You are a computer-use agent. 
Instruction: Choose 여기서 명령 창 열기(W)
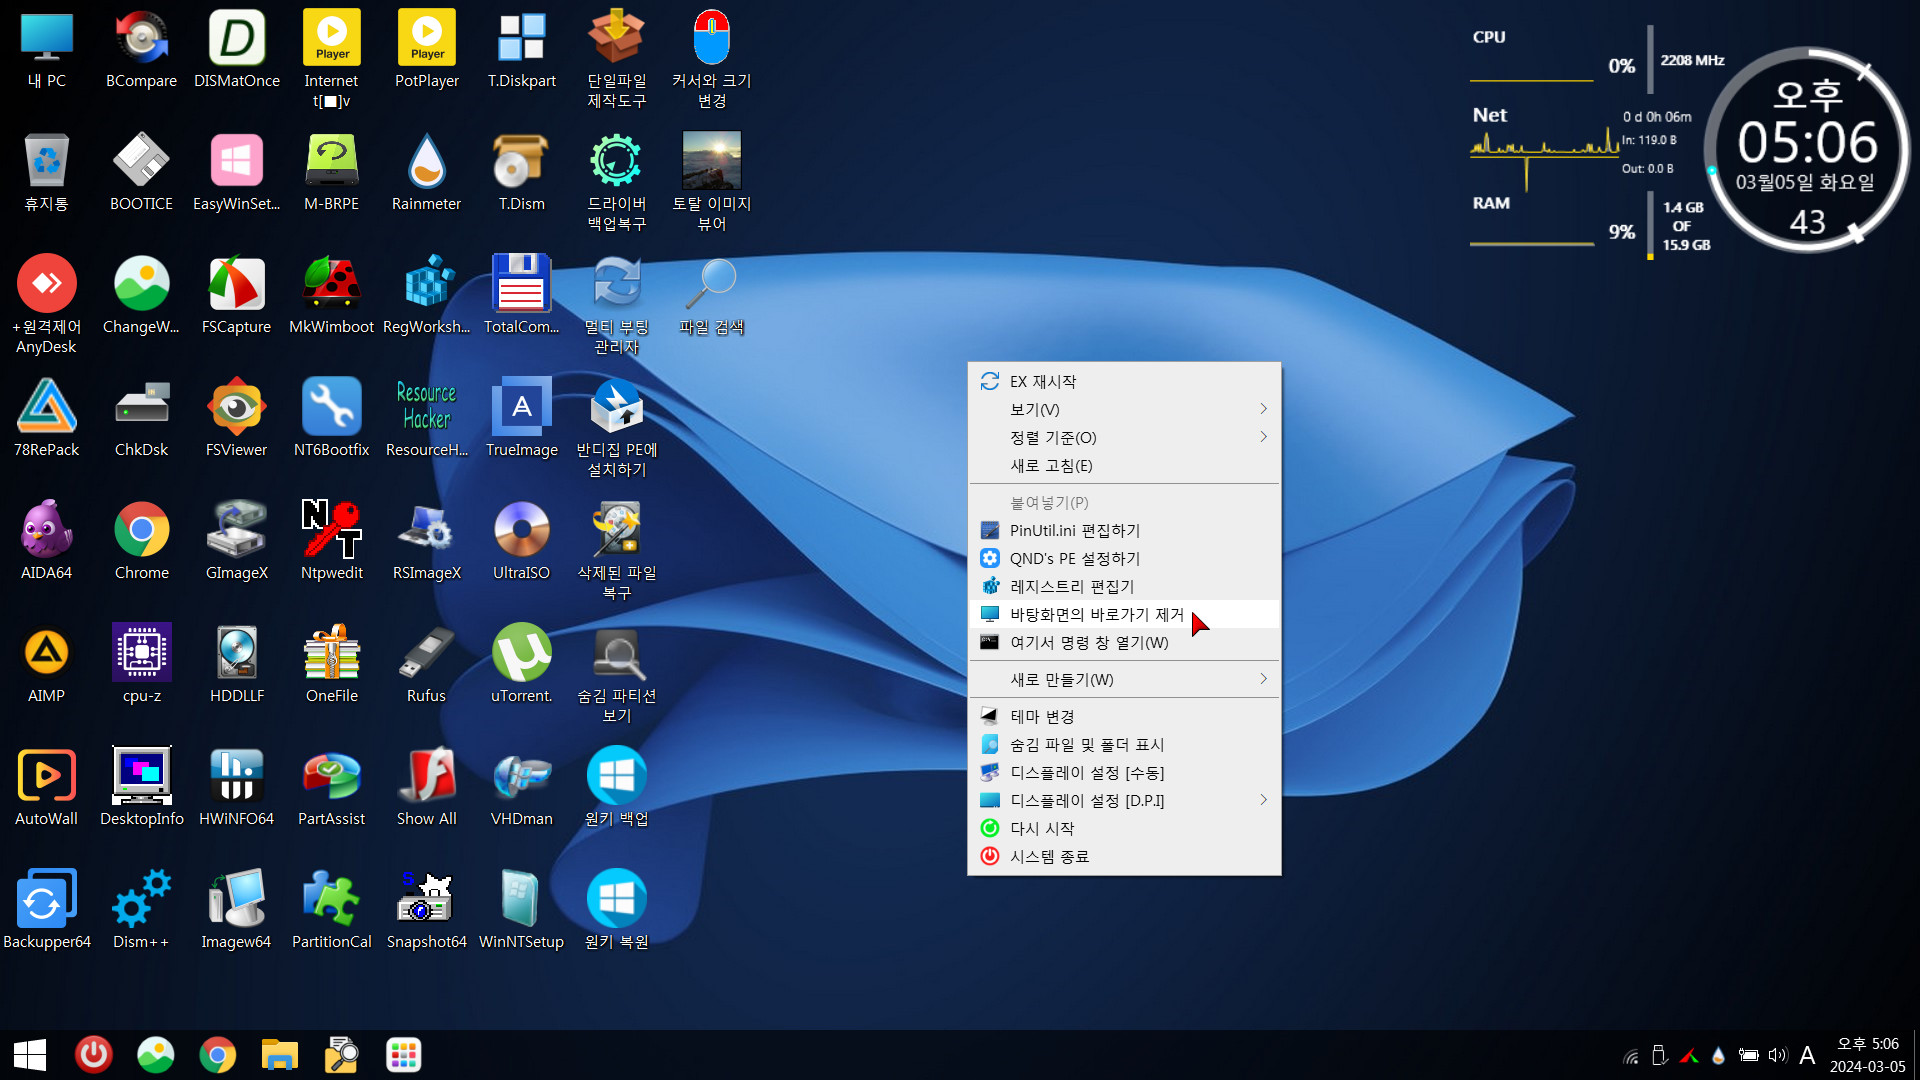pos(1124,642)
